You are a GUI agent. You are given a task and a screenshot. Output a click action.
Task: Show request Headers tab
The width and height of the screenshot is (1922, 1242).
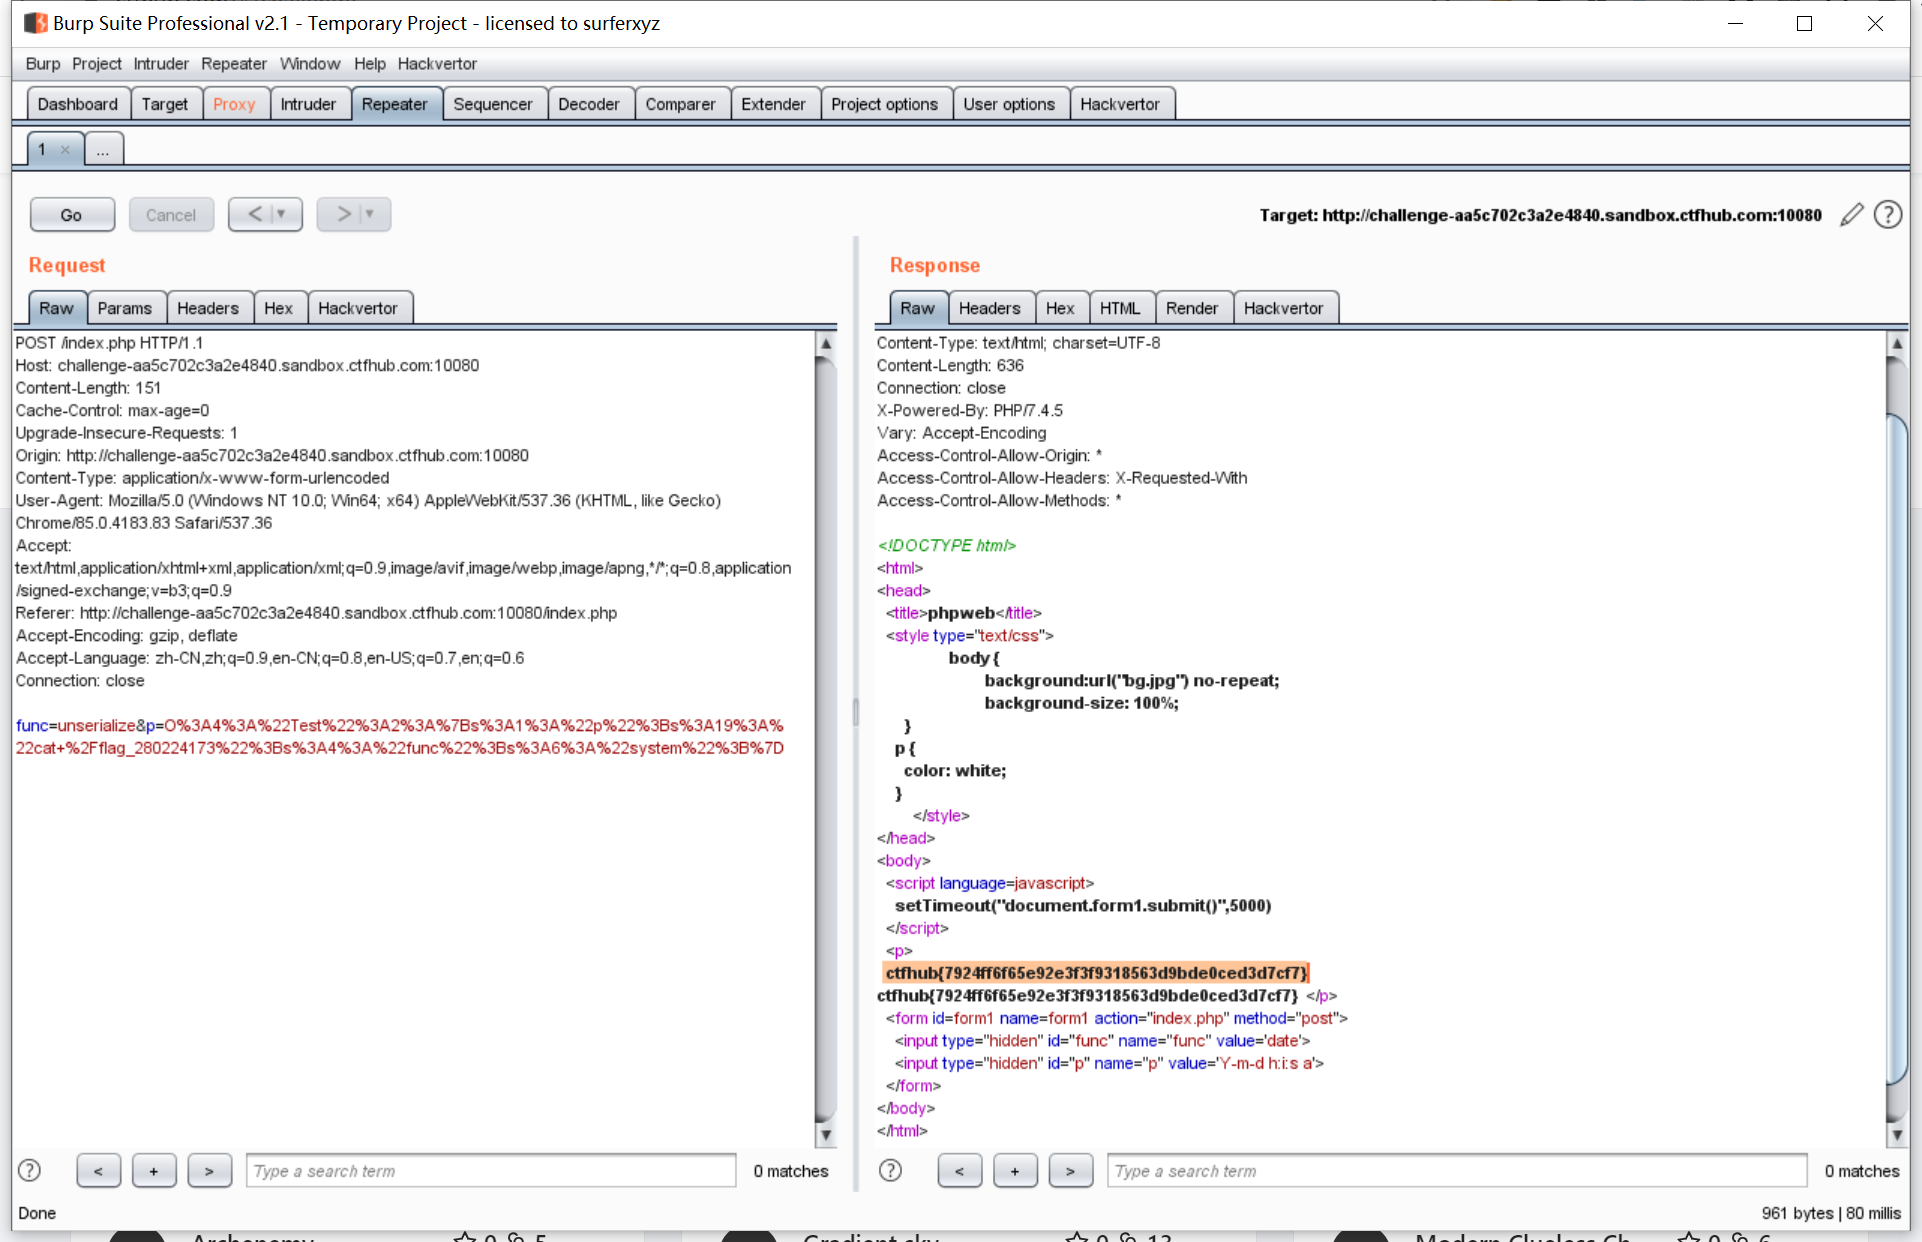pos(208,308)
